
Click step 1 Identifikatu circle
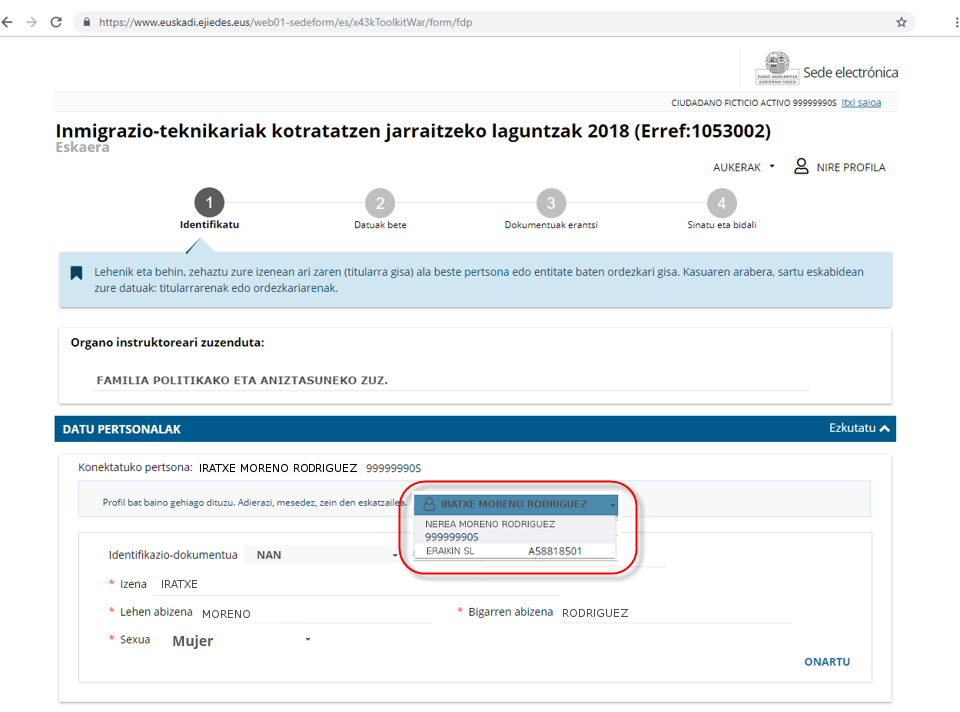tap(209, 203)
